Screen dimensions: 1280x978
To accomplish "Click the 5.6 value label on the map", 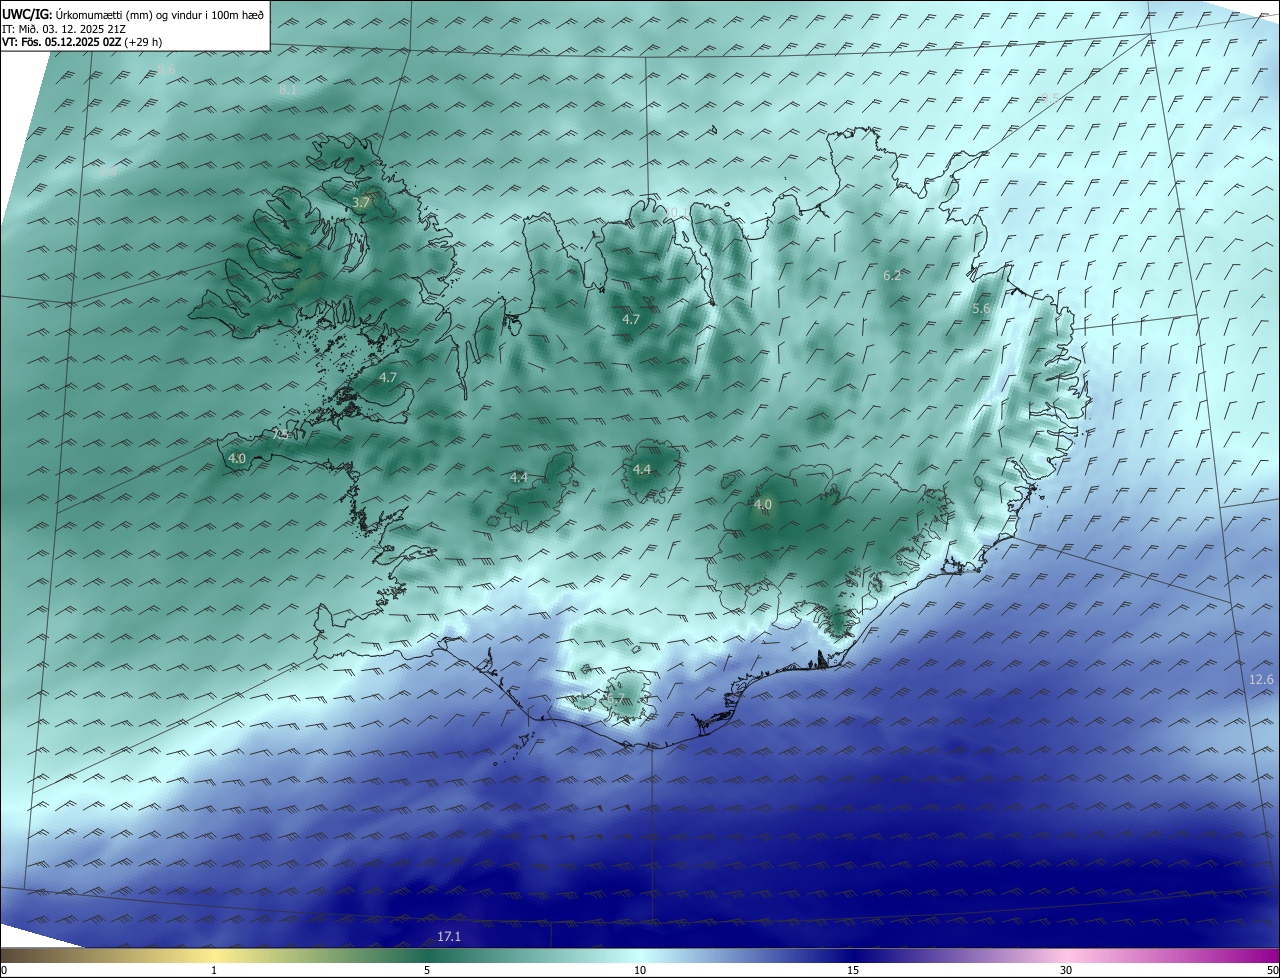I will [x=981, y=309].
